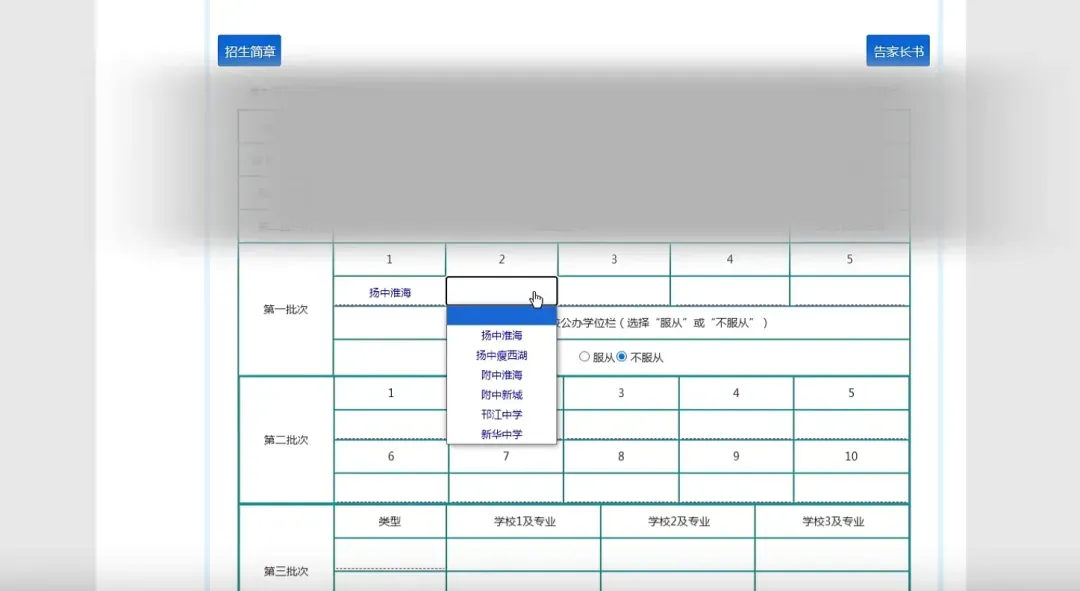Pick 邗江中学 in the dropdown list

[x=501, y=415]
